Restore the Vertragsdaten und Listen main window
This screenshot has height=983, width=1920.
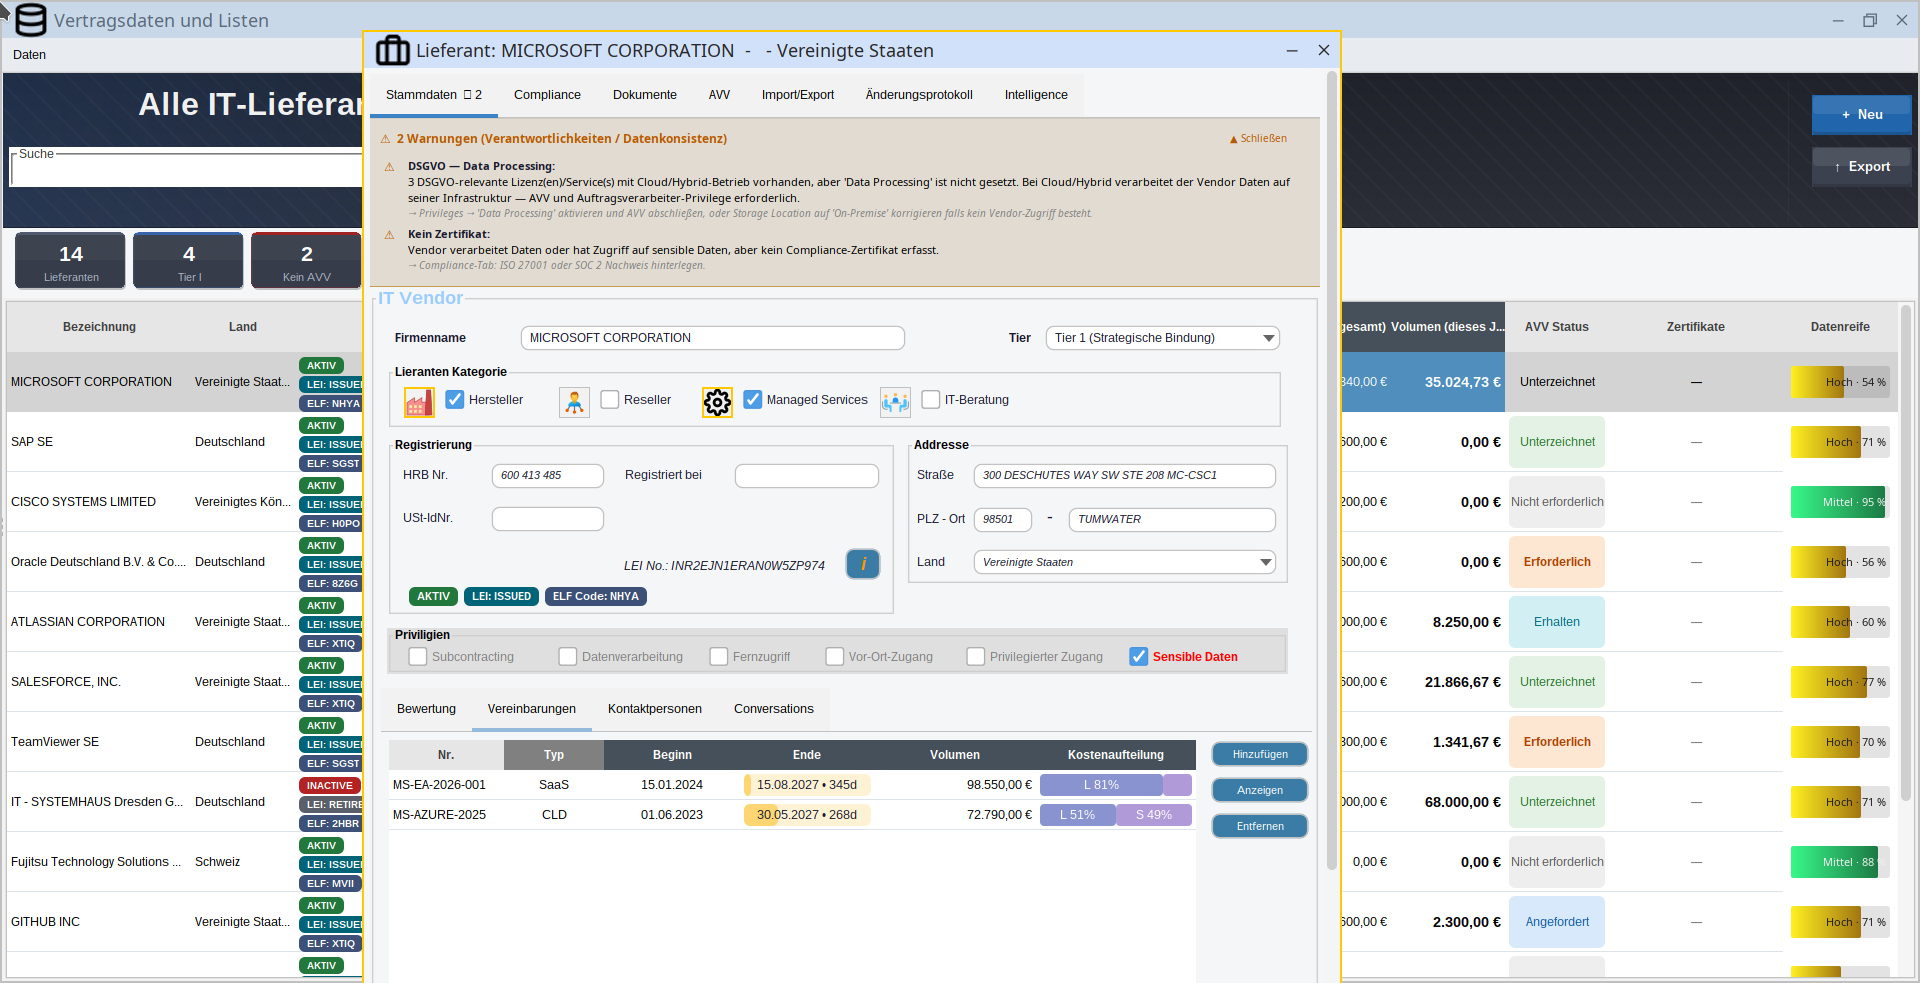click(1870, 20)
